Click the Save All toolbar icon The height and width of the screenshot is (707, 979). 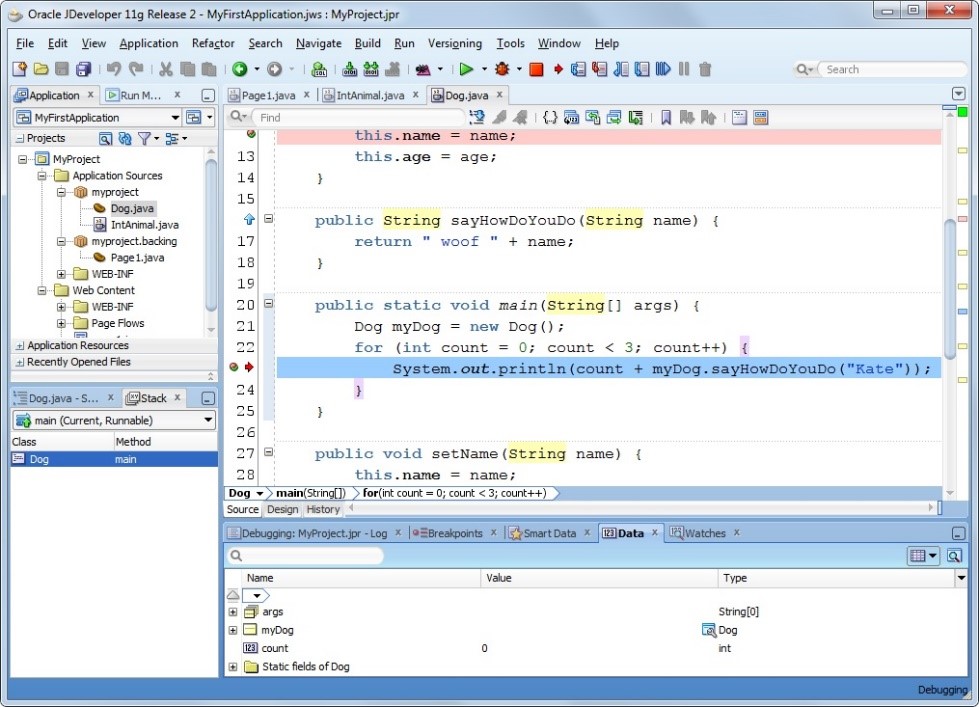pyautogui.click(x=84, y=69)
